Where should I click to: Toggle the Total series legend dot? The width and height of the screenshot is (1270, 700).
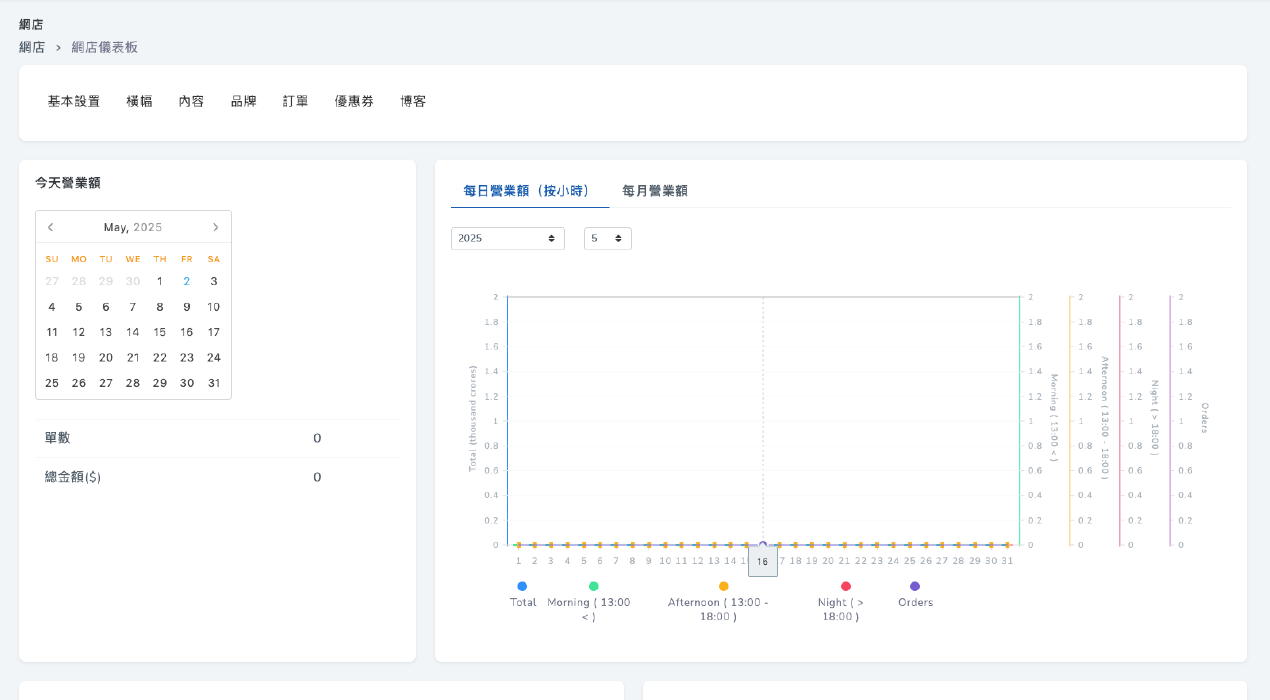(x=522, y=586)
